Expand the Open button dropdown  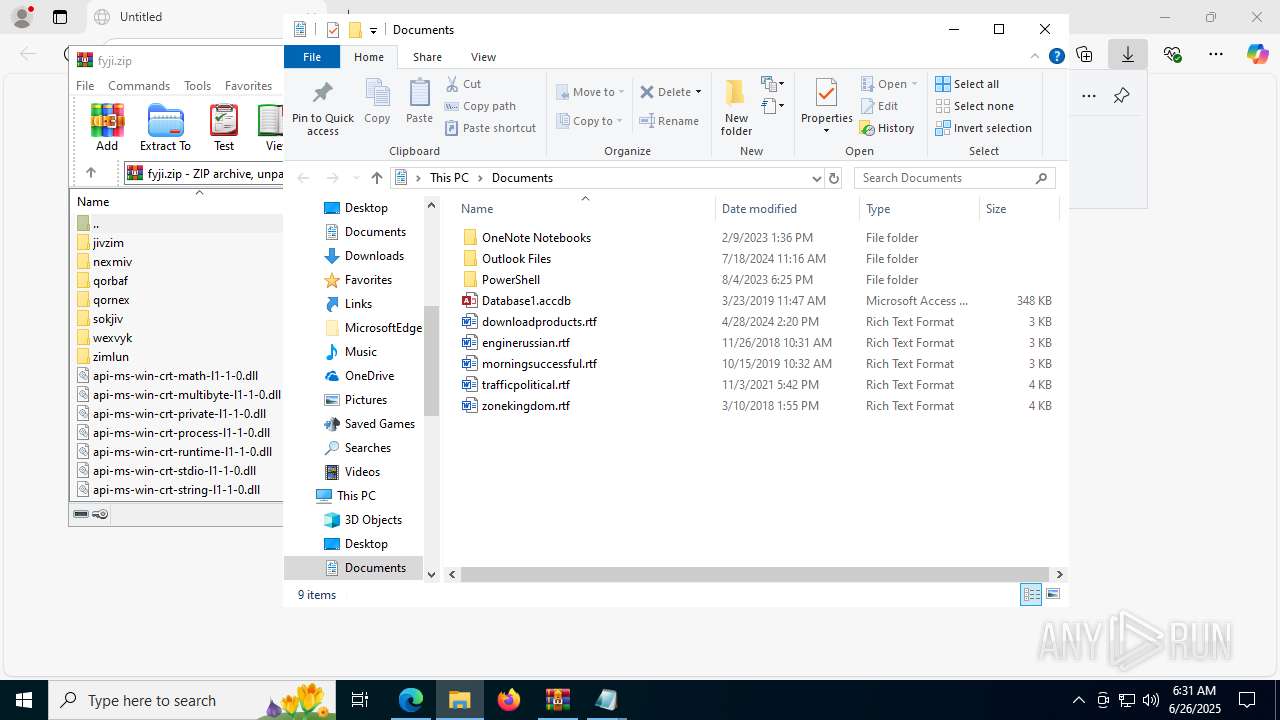click(914, 84)
